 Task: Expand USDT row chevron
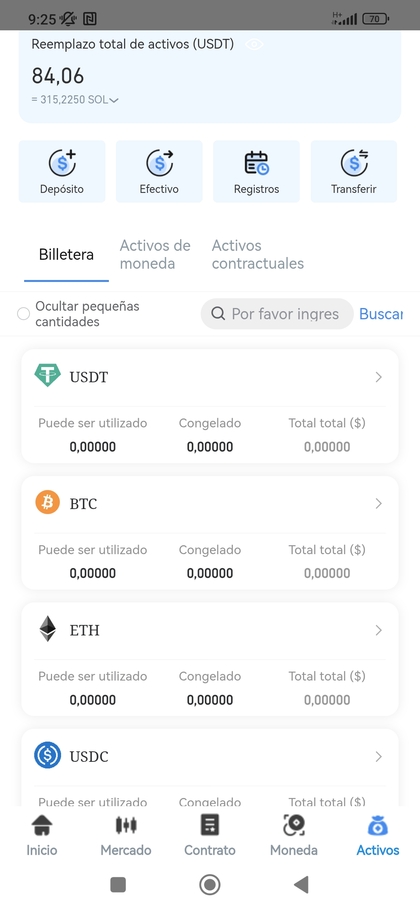point(378,377)
